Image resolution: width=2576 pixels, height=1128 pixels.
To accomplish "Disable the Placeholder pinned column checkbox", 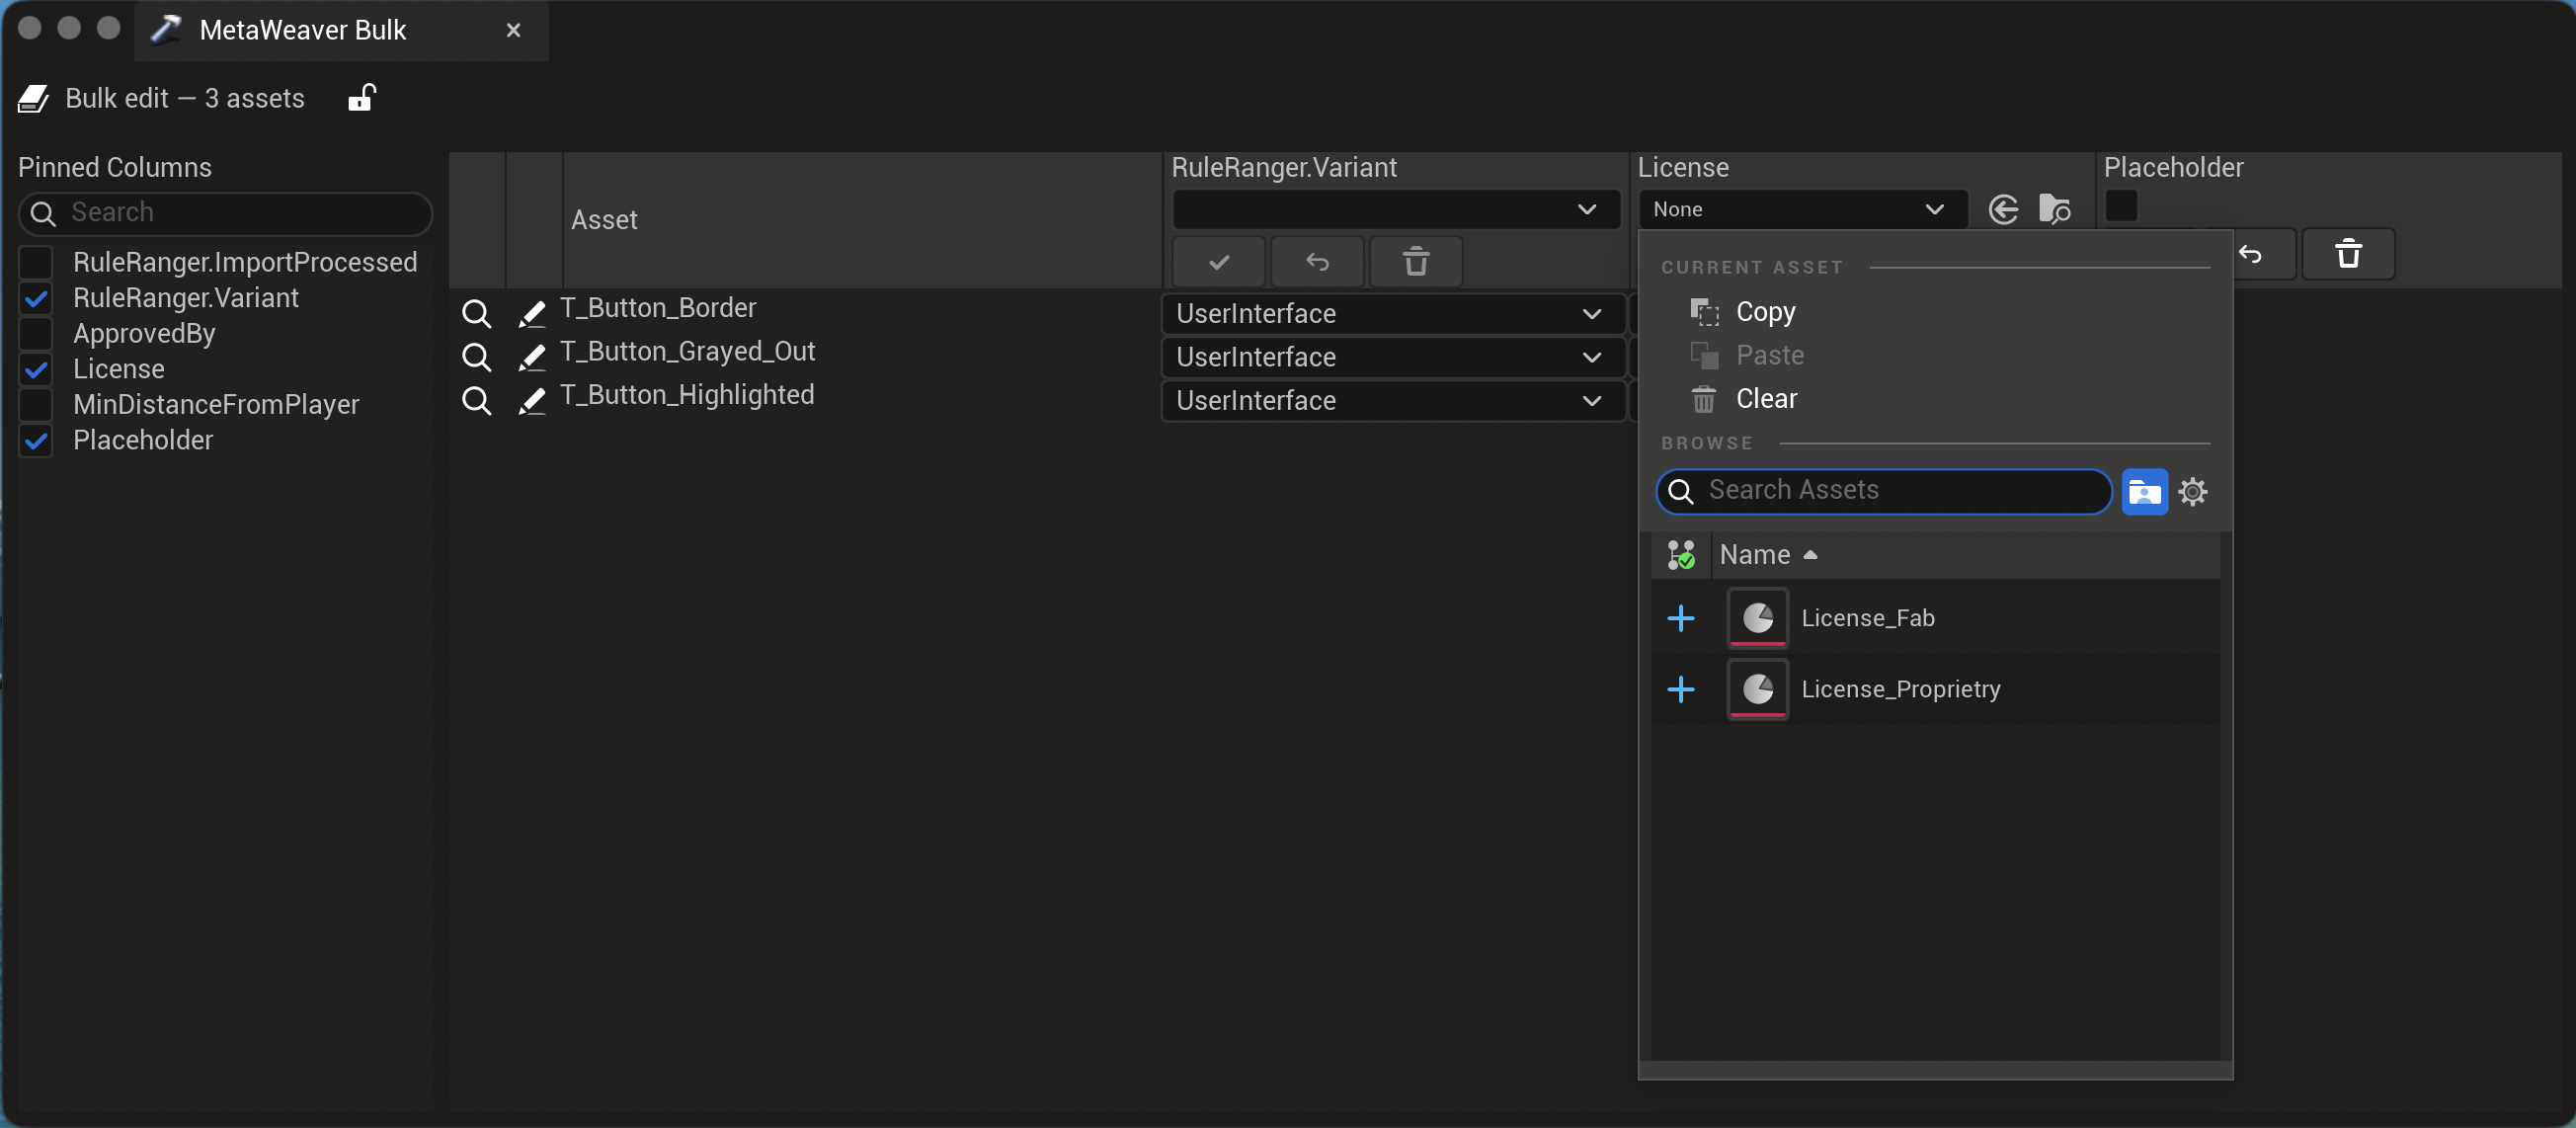I will 36,441.
